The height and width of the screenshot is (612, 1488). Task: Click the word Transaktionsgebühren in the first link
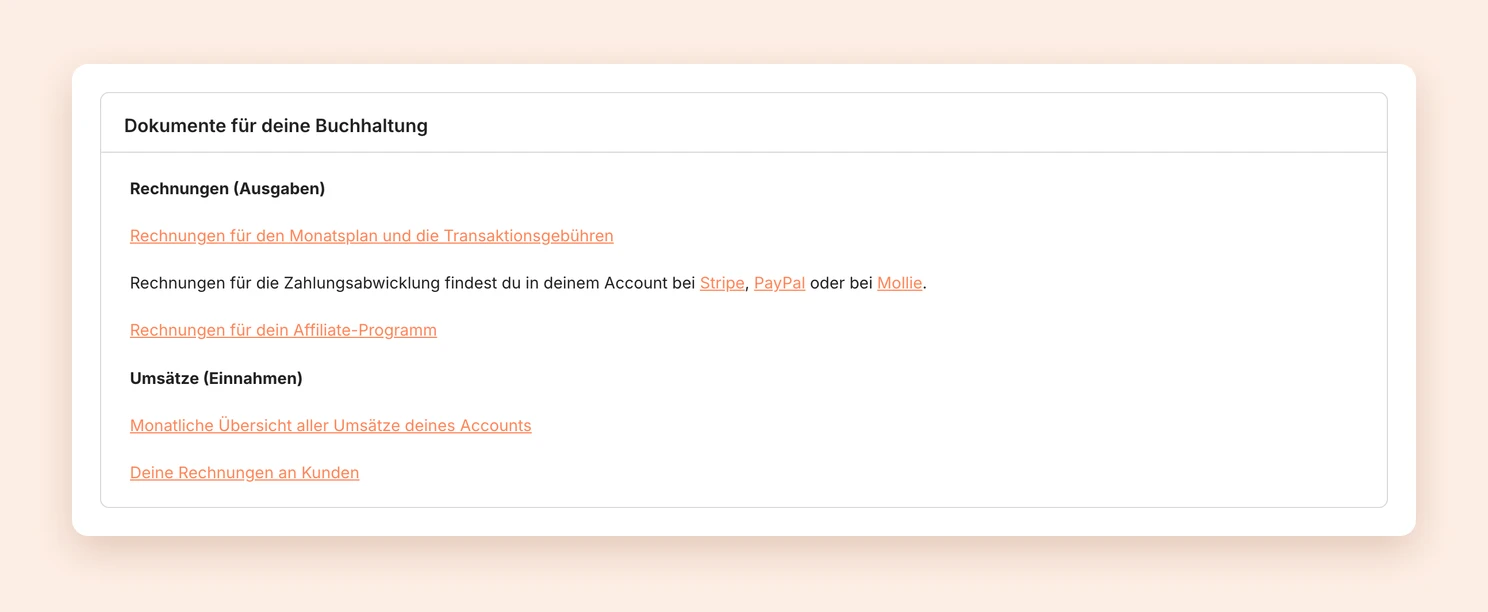[529, 236]
